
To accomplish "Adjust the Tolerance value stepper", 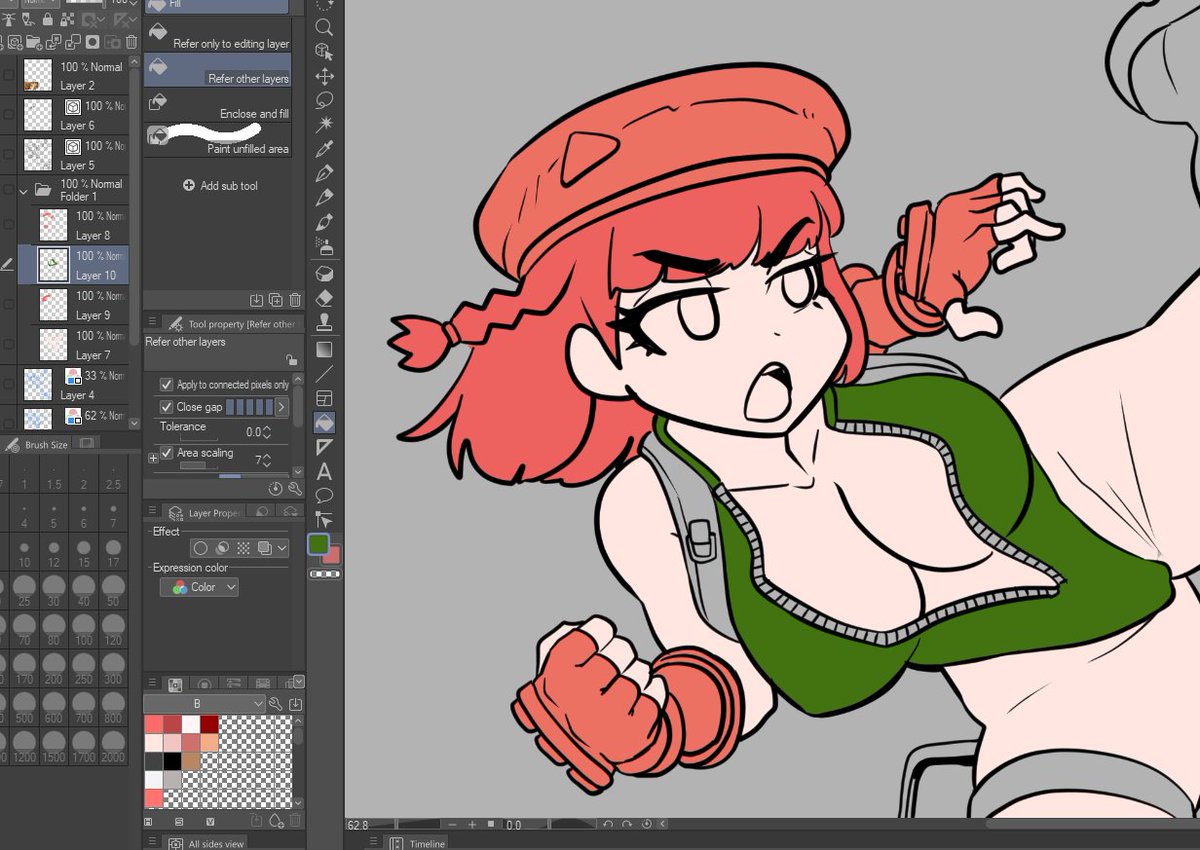I will 266,432.
